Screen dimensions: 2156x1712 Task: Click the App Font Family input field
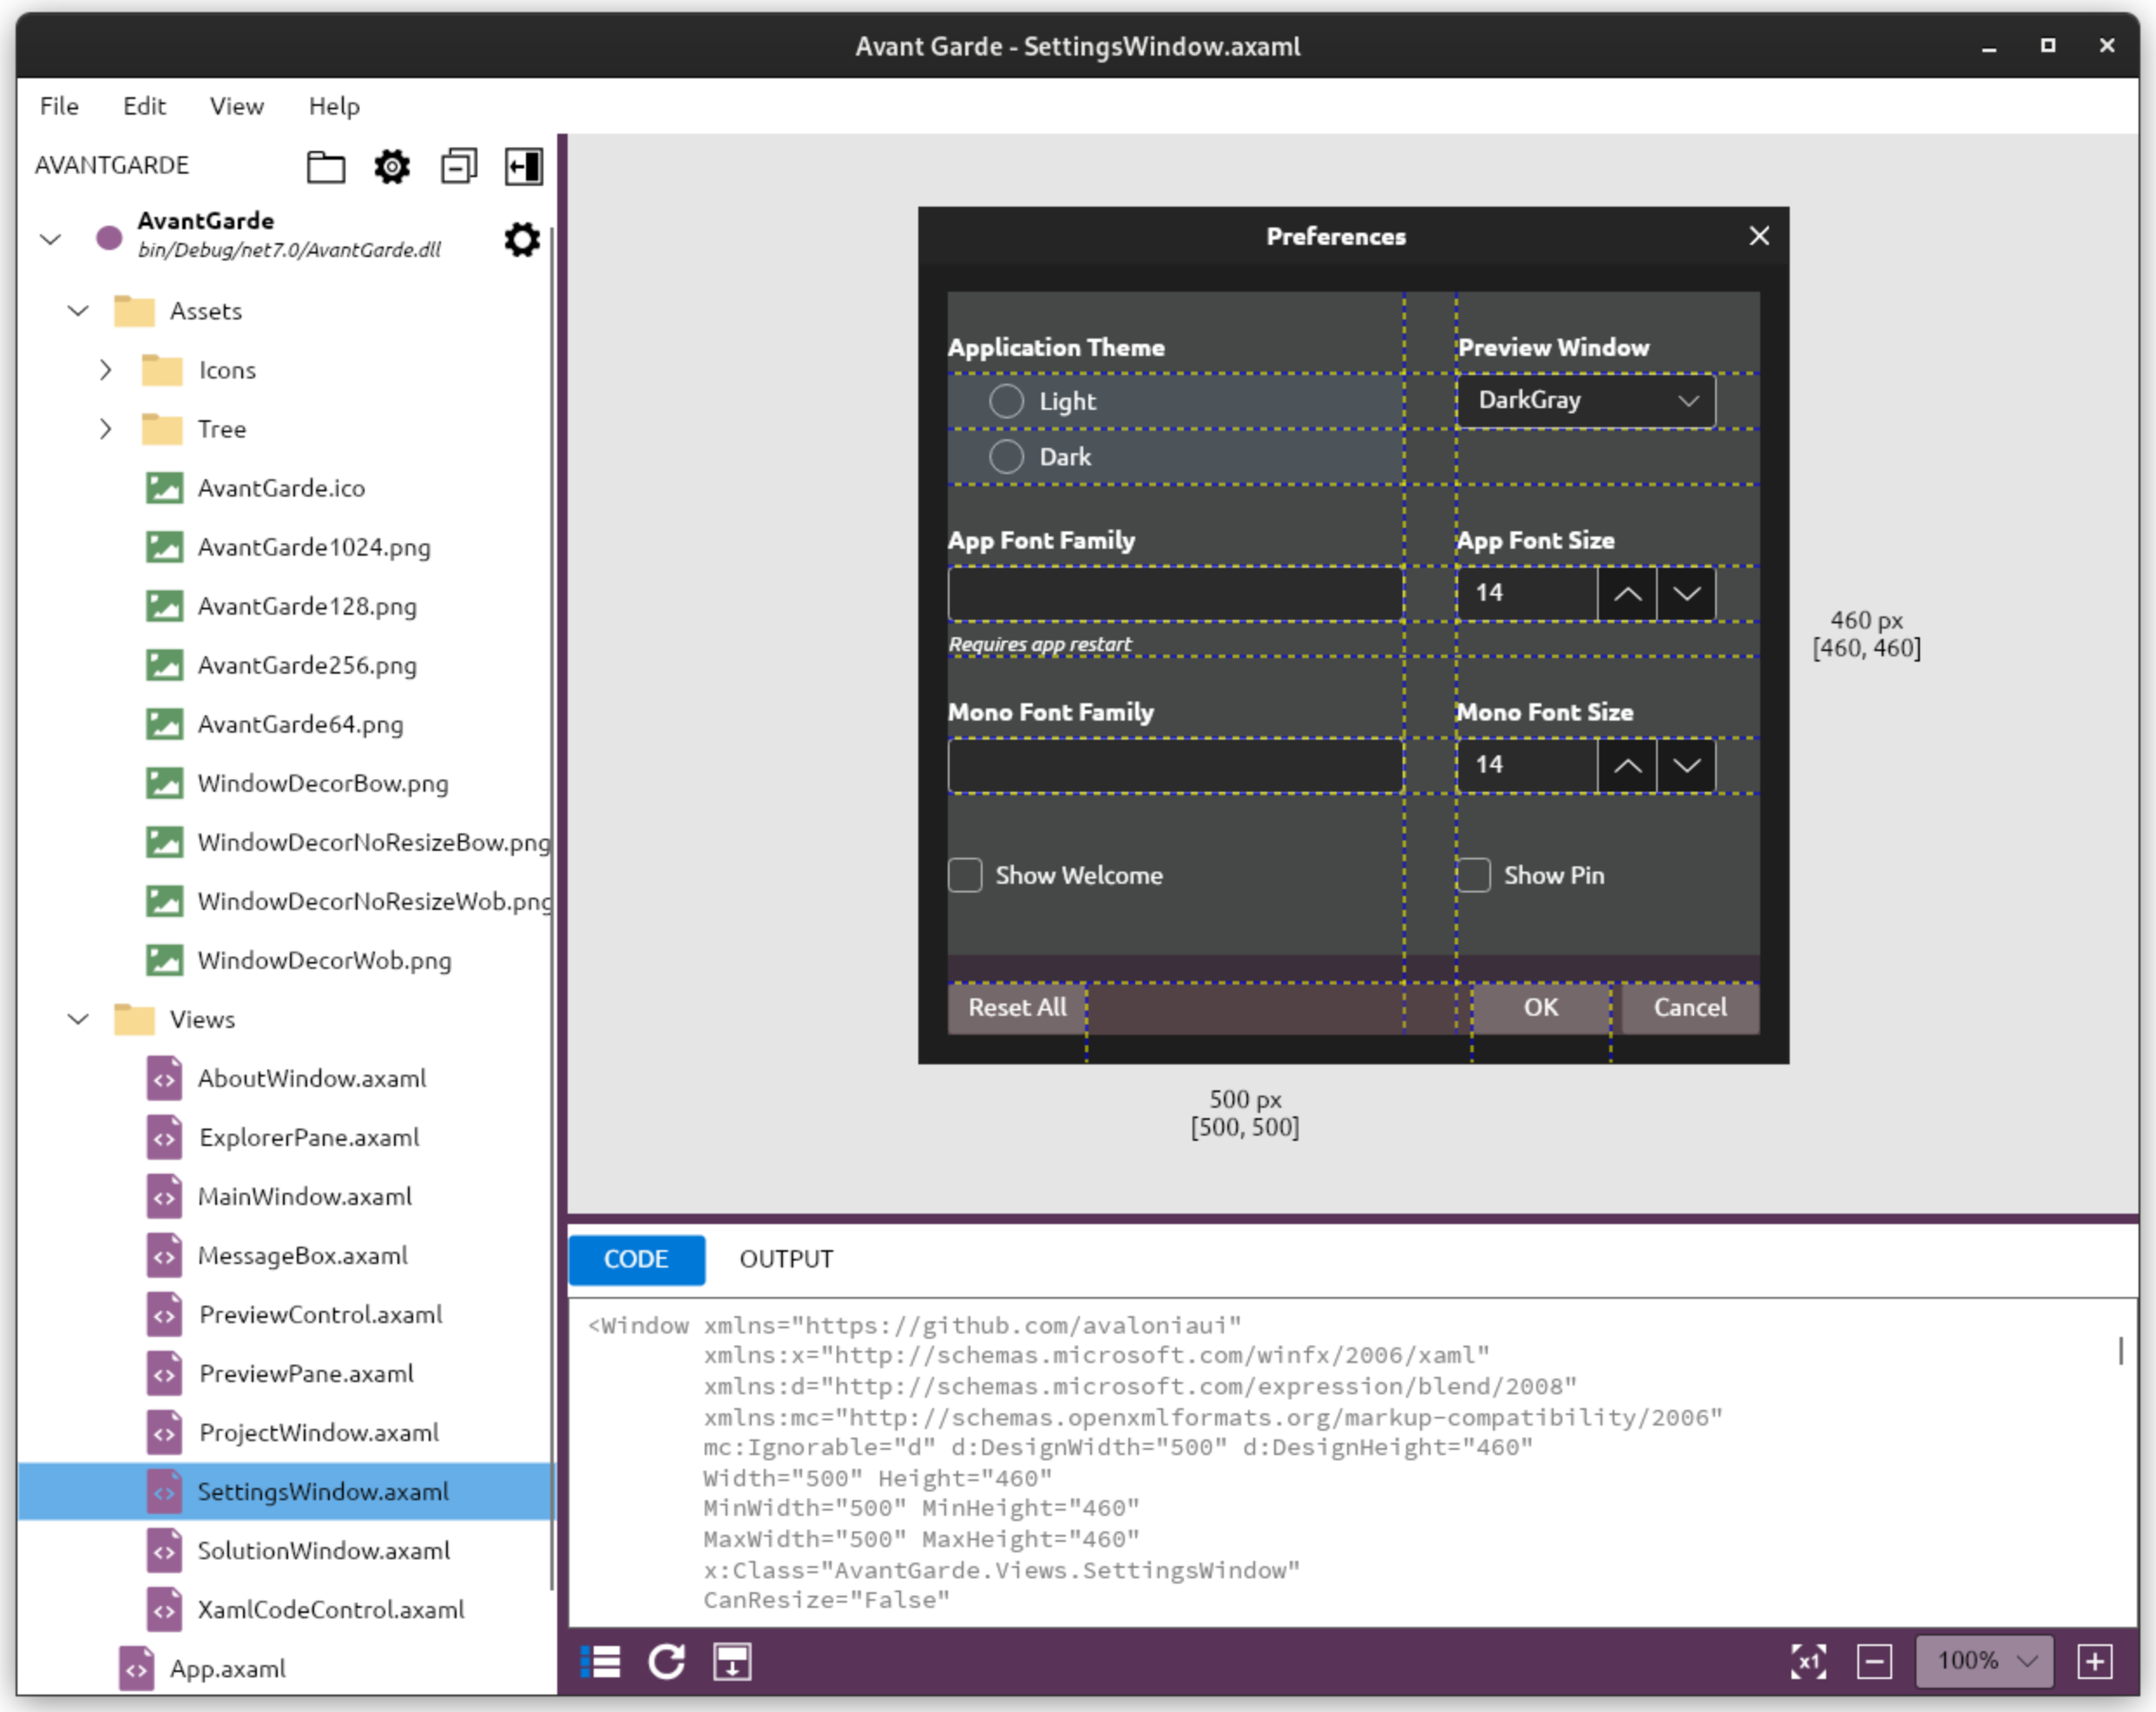pos(1174,593)
